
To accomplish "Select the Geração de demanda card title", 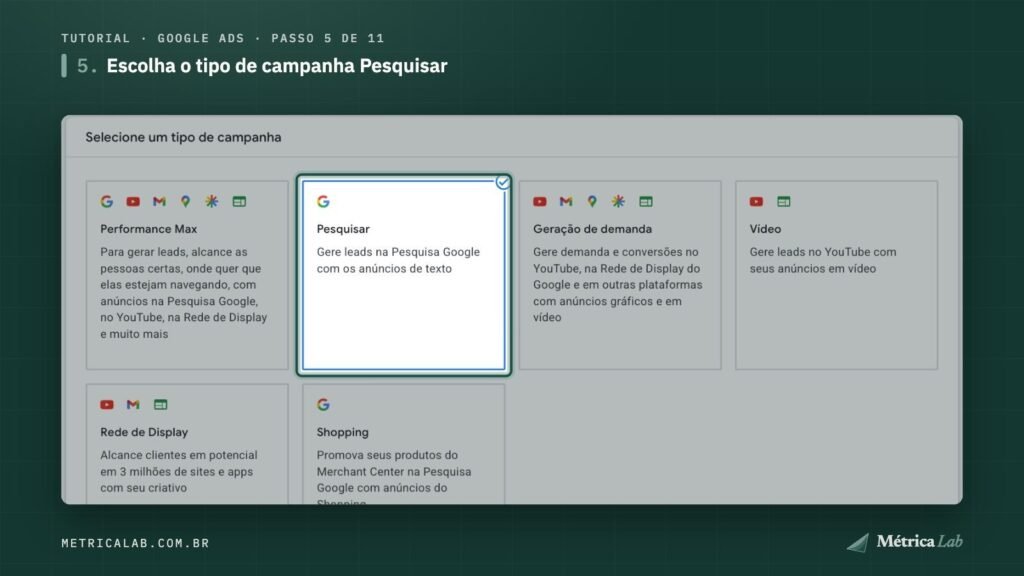I will point(592,229).
